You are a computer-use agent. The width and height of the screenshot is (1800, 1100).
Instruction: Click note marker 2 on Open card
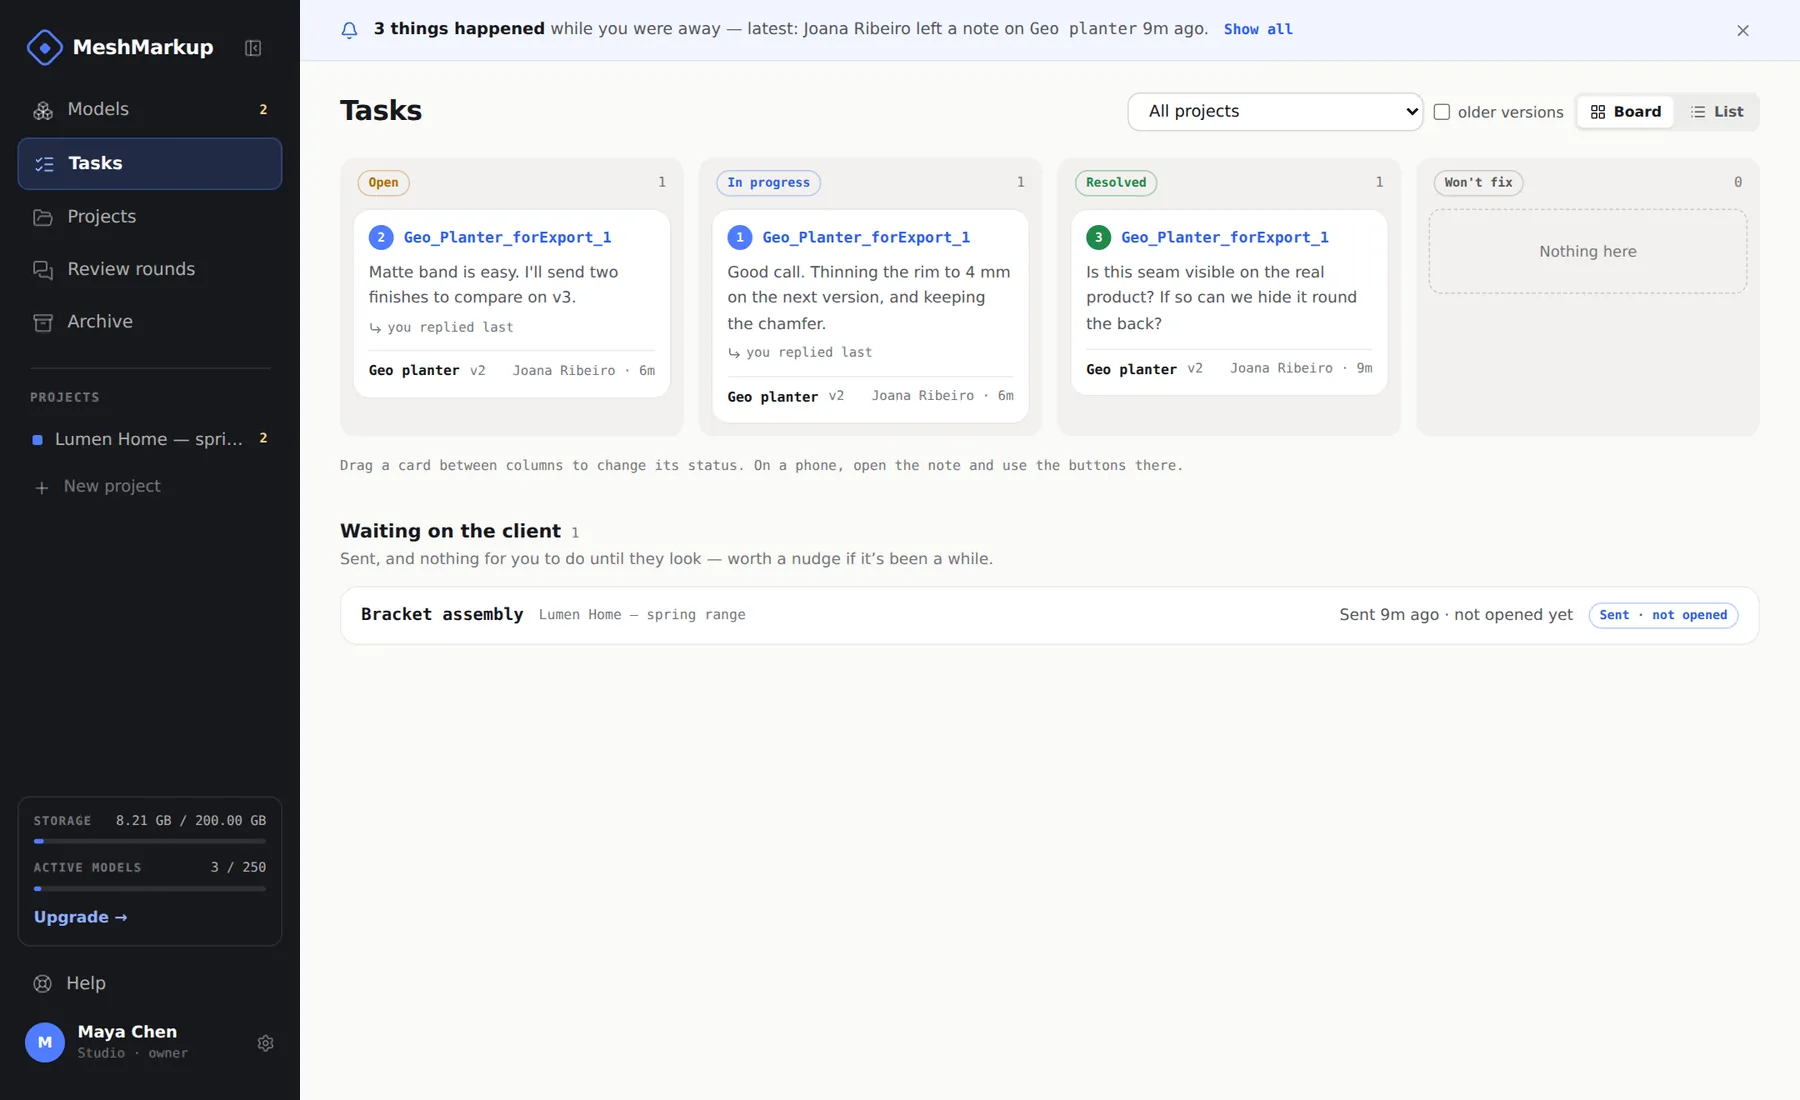tap(381, 238)
